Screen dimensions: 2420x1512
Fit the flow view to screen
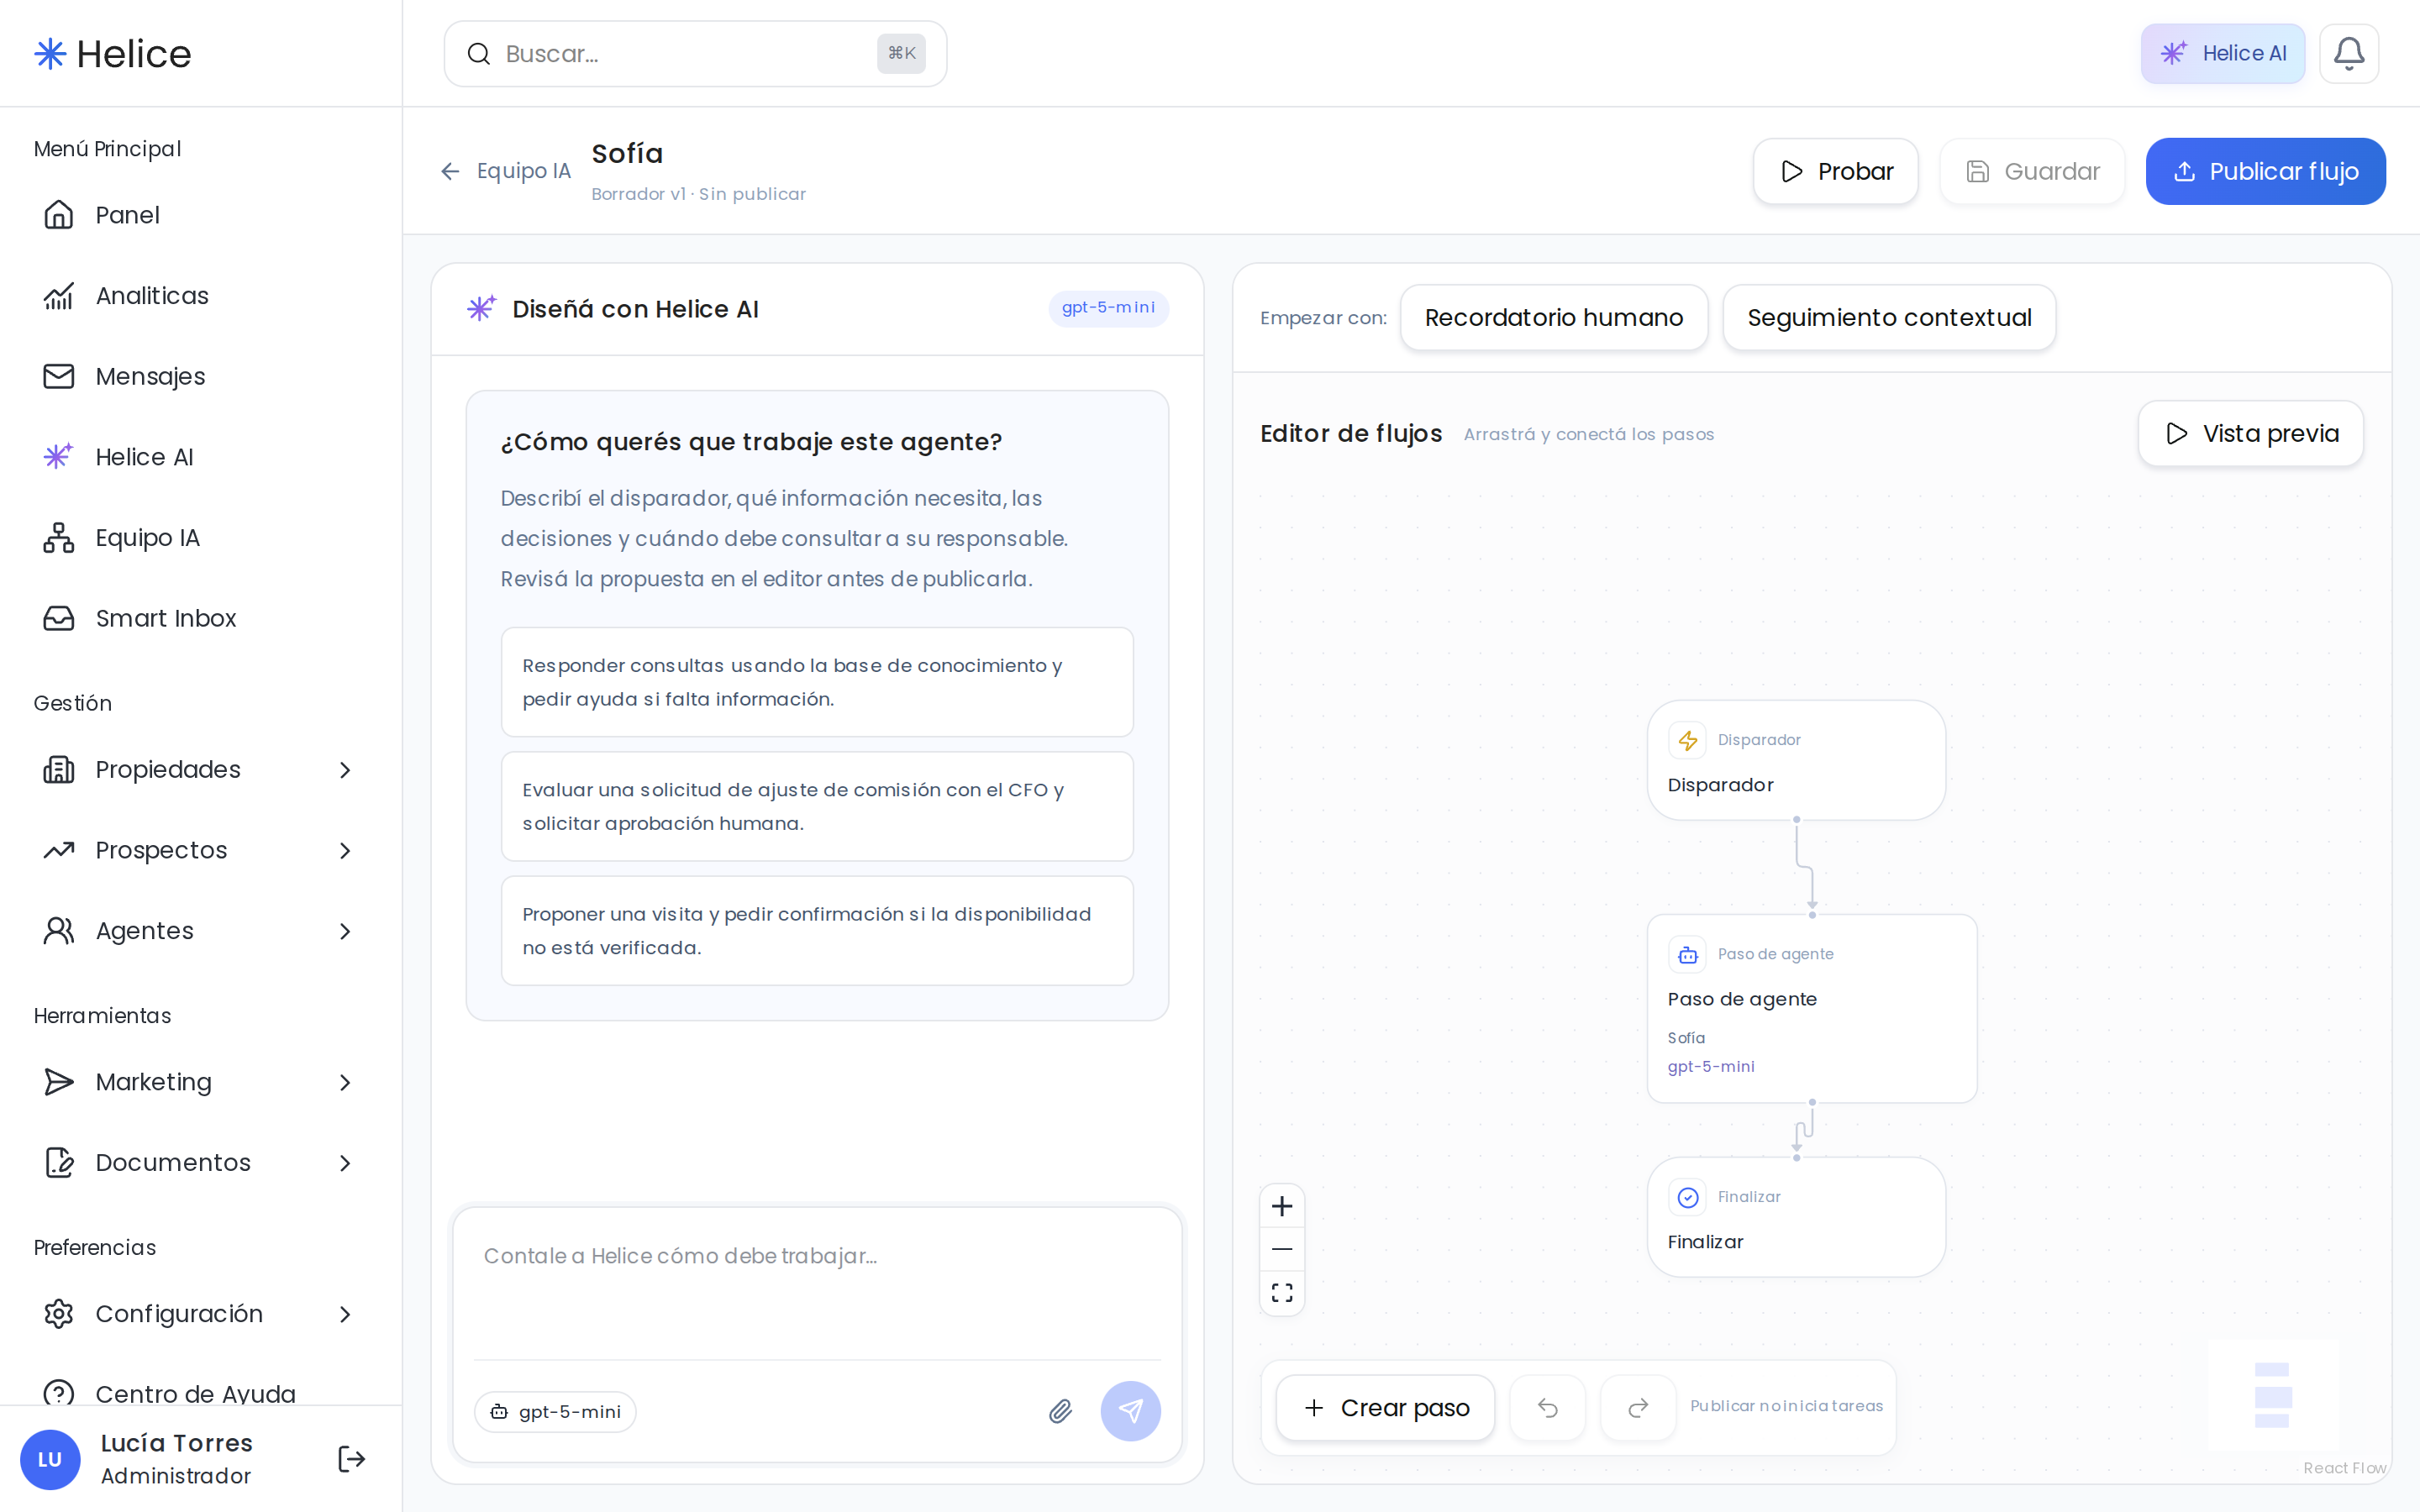(x=1282, y=1292)
